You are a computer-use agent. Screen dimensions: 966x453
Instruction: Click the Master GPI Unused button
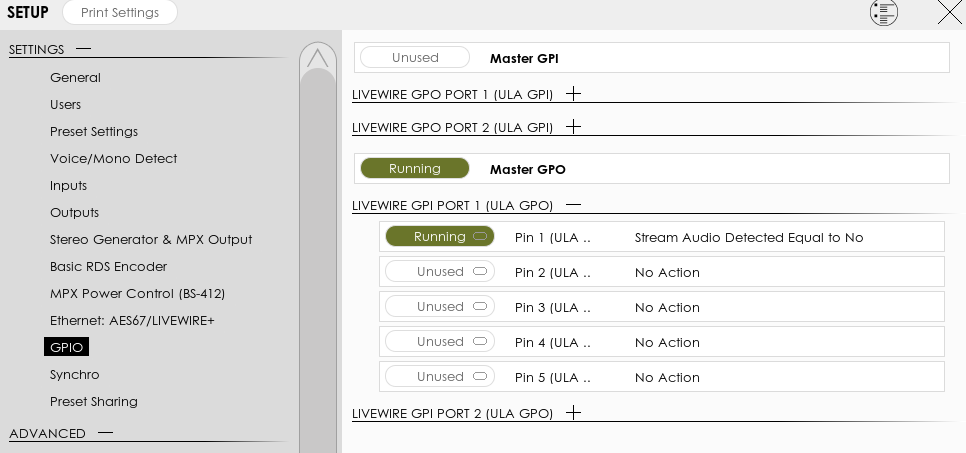point(414,58)
